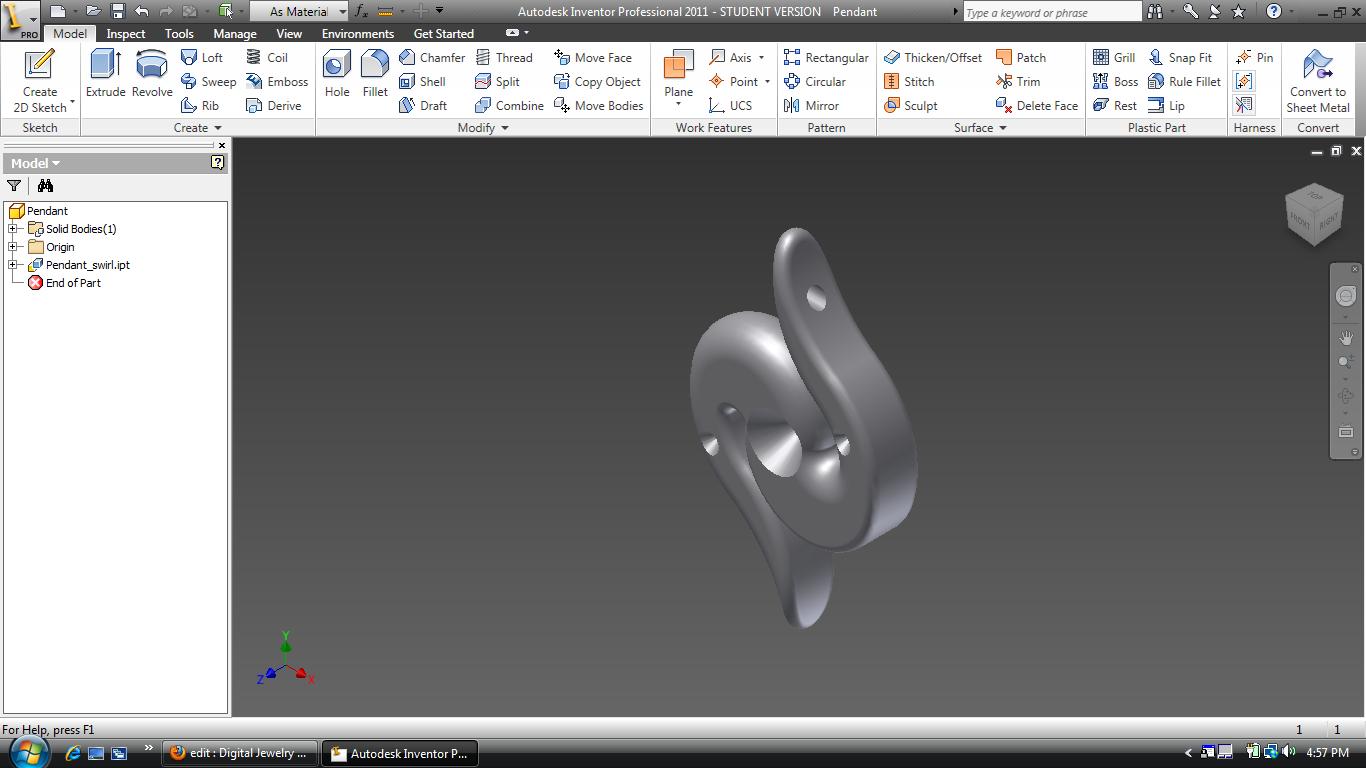Create a Circular pattern
This screenshot has height=768, width=1366.
(815, 82)
